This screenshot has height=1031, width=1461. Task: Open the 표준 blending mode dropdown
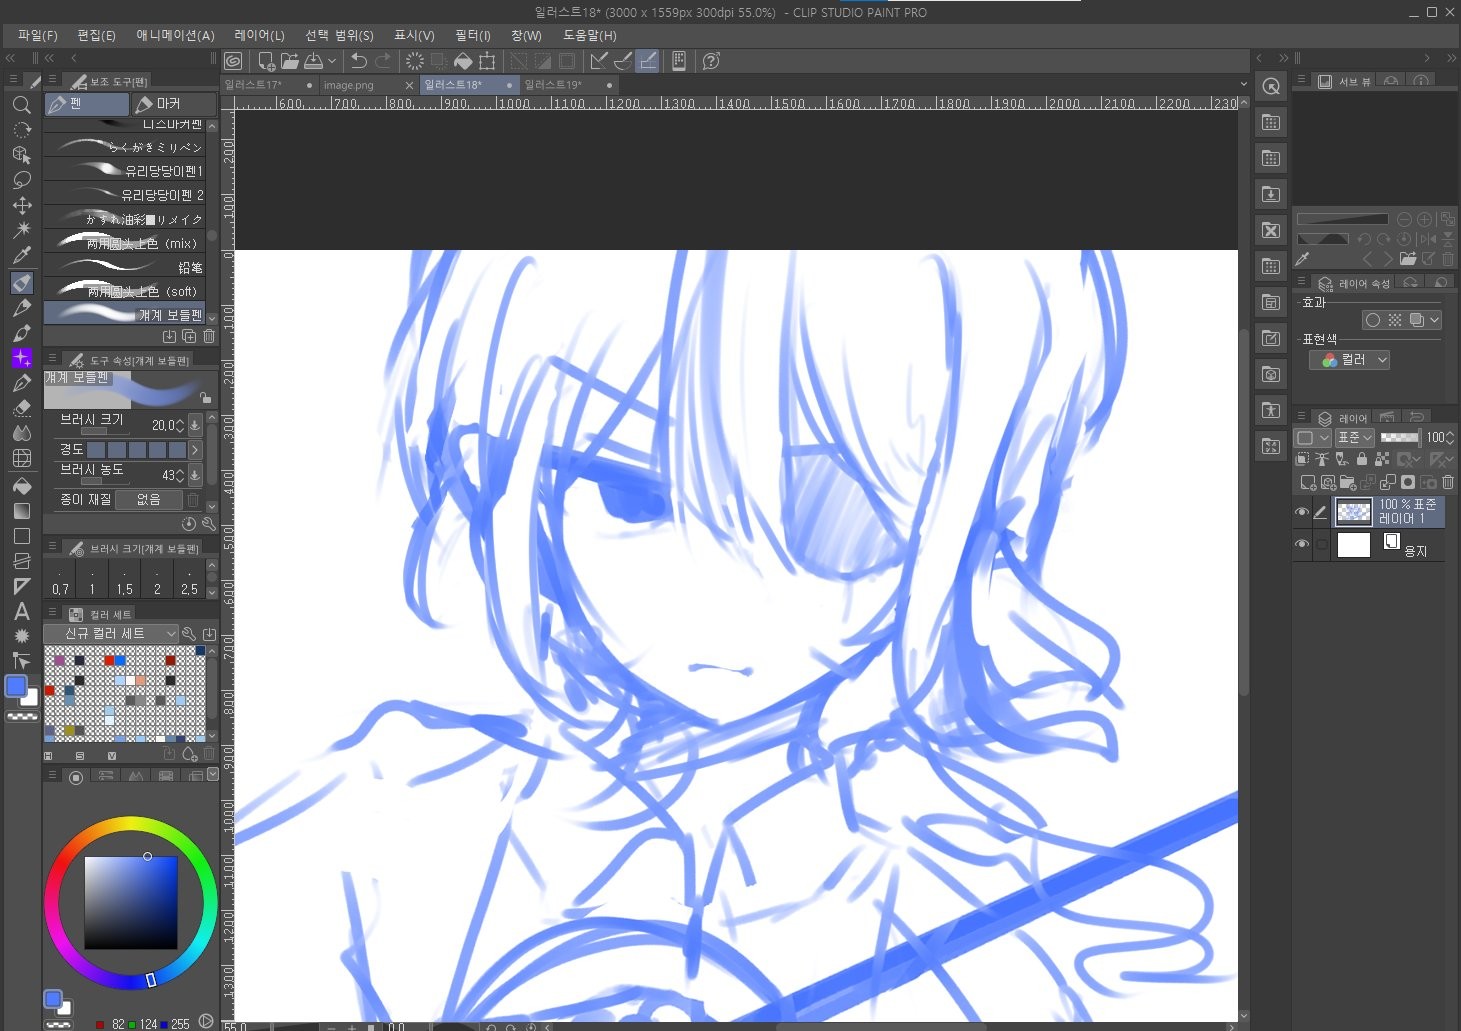click(1355, 438)
